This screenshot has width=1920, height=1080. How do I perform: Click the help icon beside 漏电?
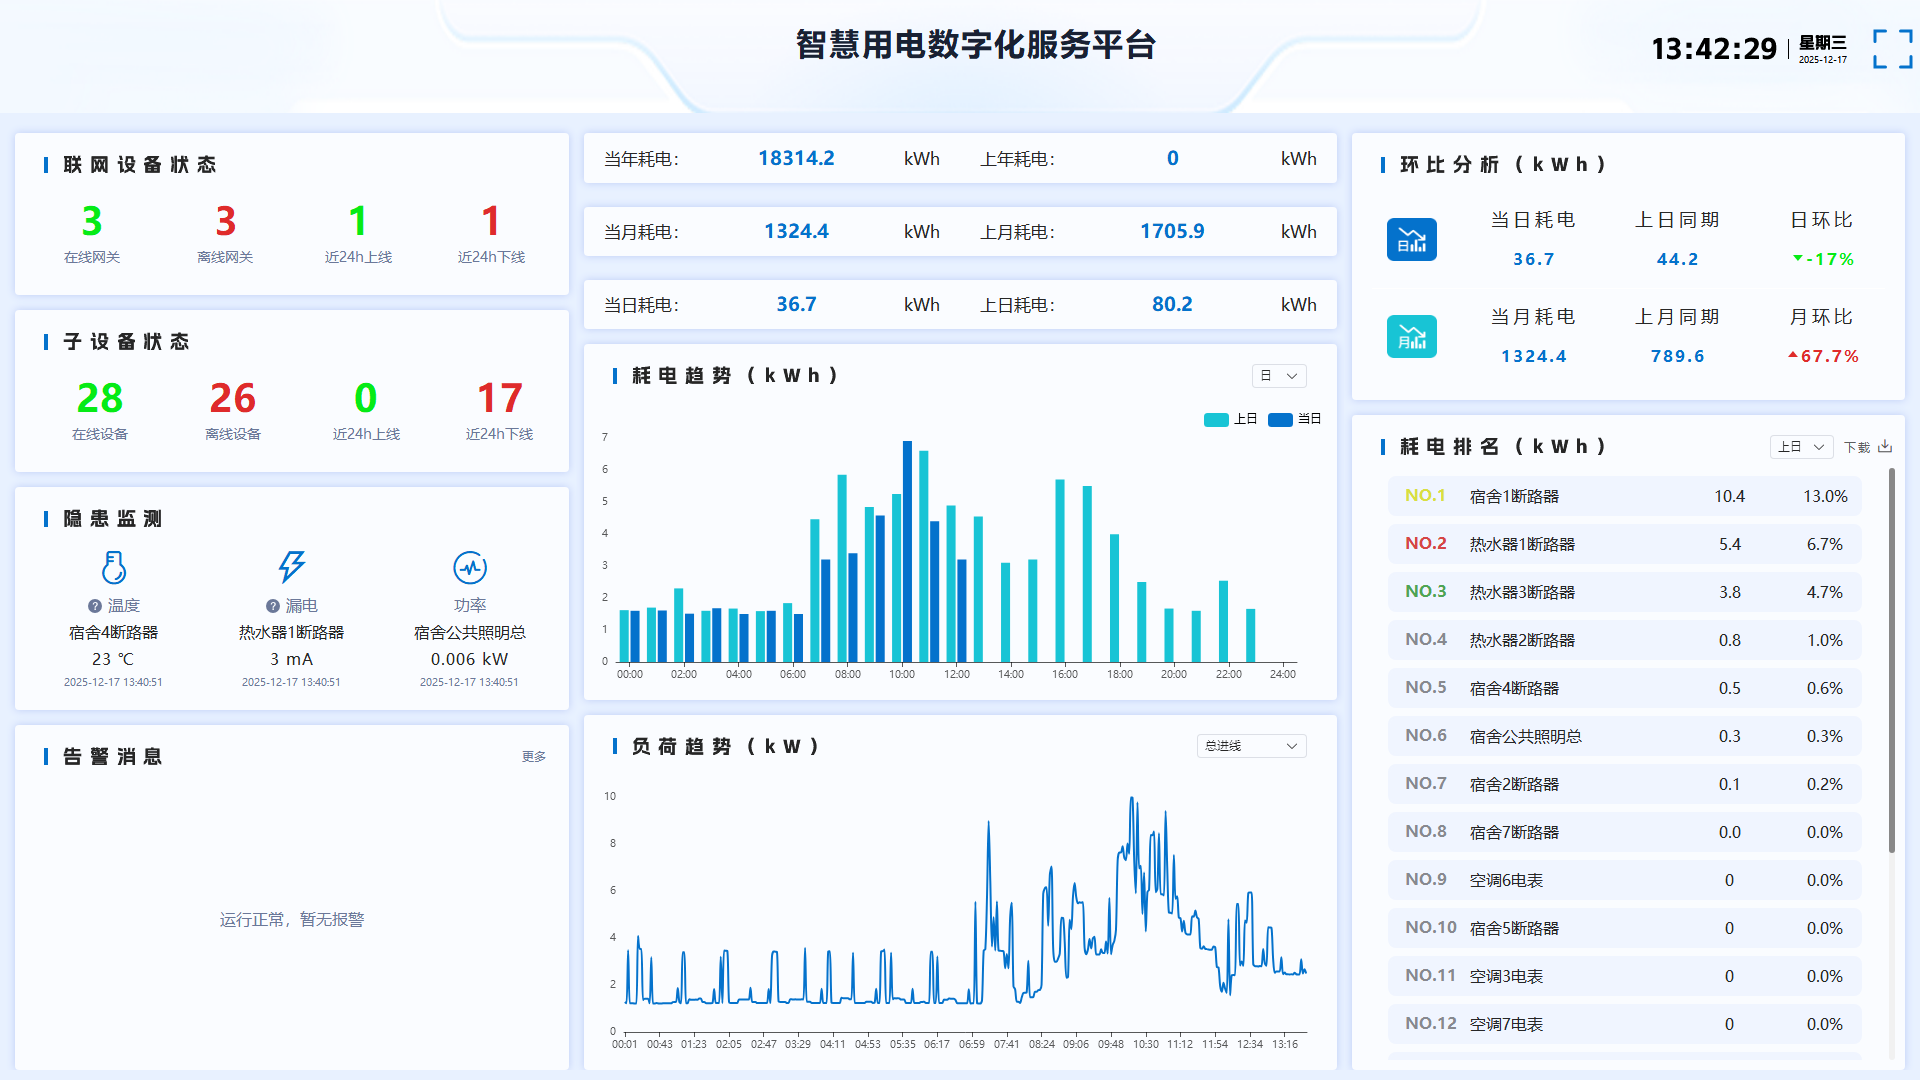coord(272,606)
